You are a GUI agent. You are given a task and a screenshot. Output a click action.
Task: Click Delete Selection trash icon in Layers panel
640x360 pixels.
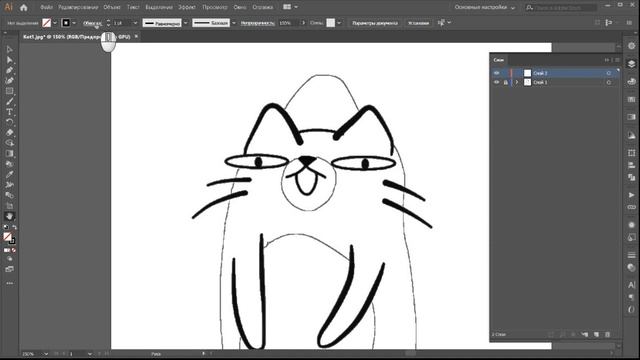tap(607, 334)
